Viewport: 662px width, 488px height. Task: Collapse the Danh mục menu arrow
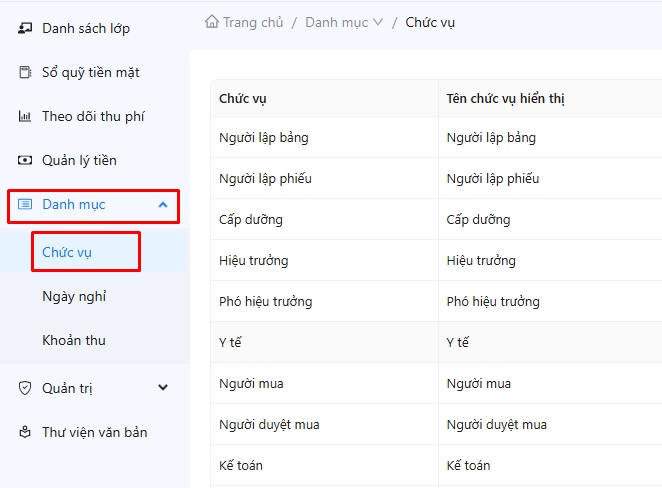pos(163,205)
